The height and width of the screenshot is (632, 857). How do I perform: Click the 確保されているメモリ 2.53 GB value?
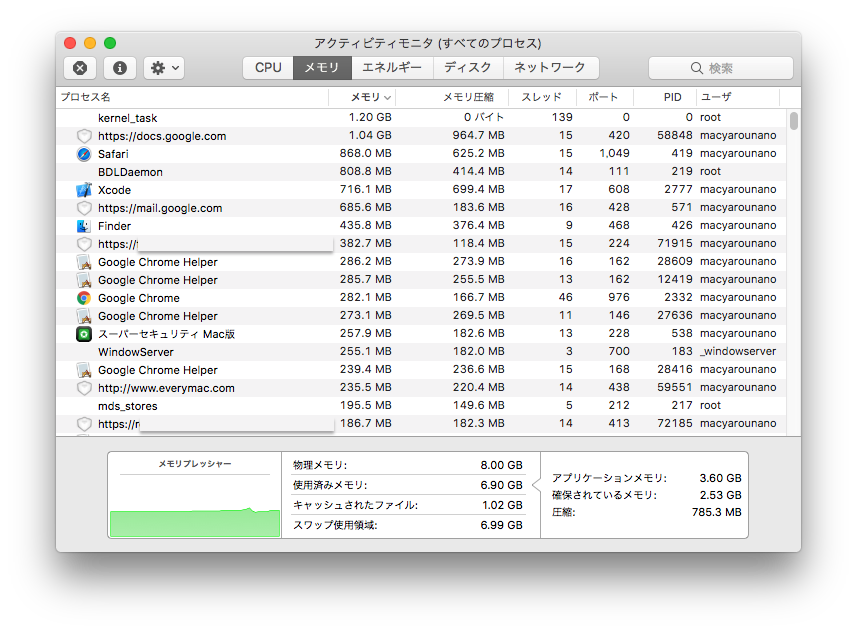coord(720,495)
